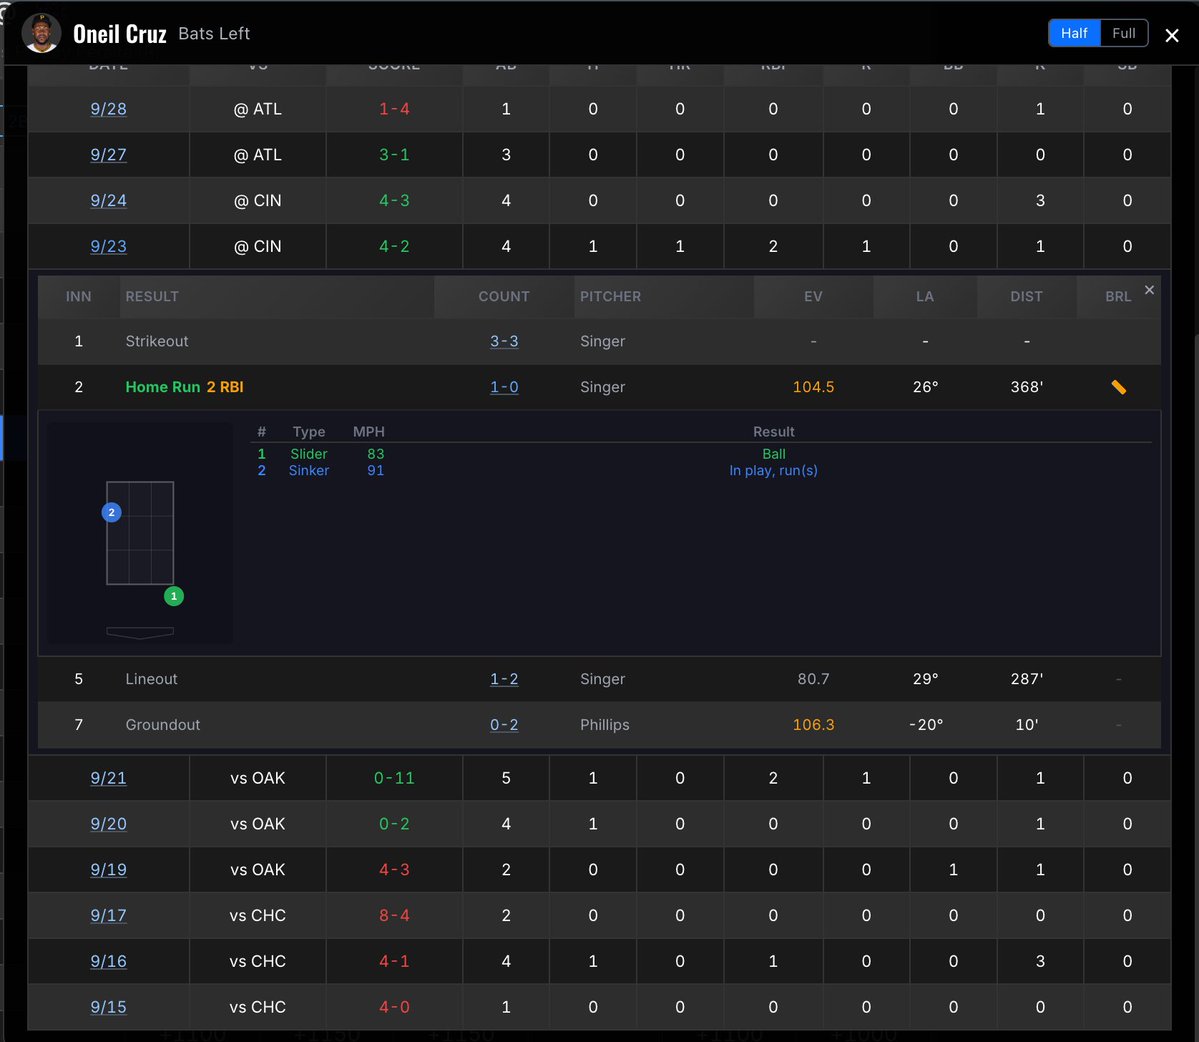This screenshot has width=1199, height=1042.
Task: Click the -20° launch angle value
Action: pyautogui.click(x=925, y=725)
